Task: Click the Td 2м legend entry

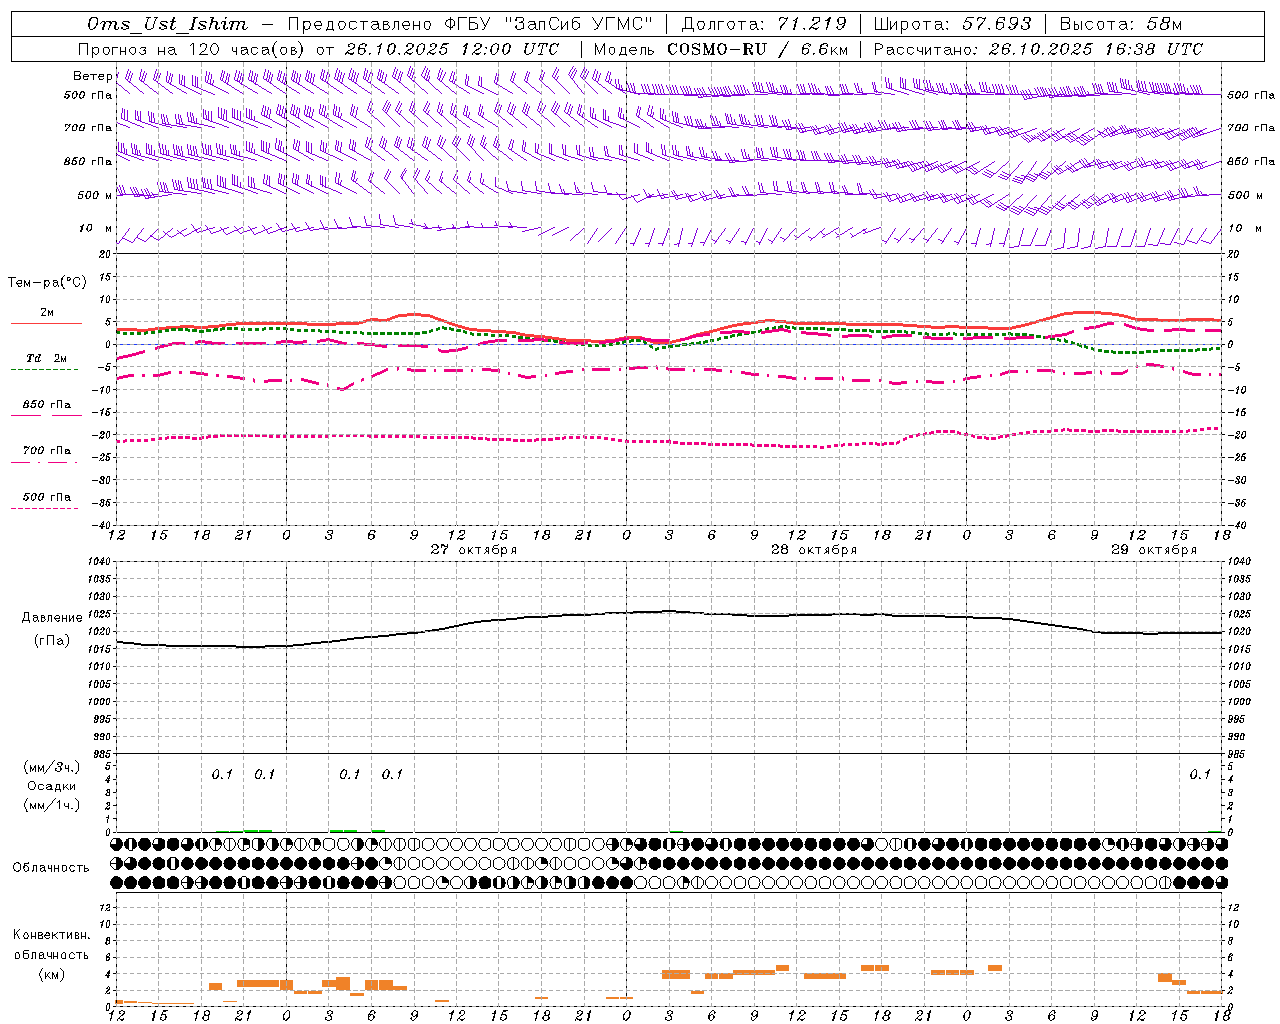Action: (x=46, y=357)
